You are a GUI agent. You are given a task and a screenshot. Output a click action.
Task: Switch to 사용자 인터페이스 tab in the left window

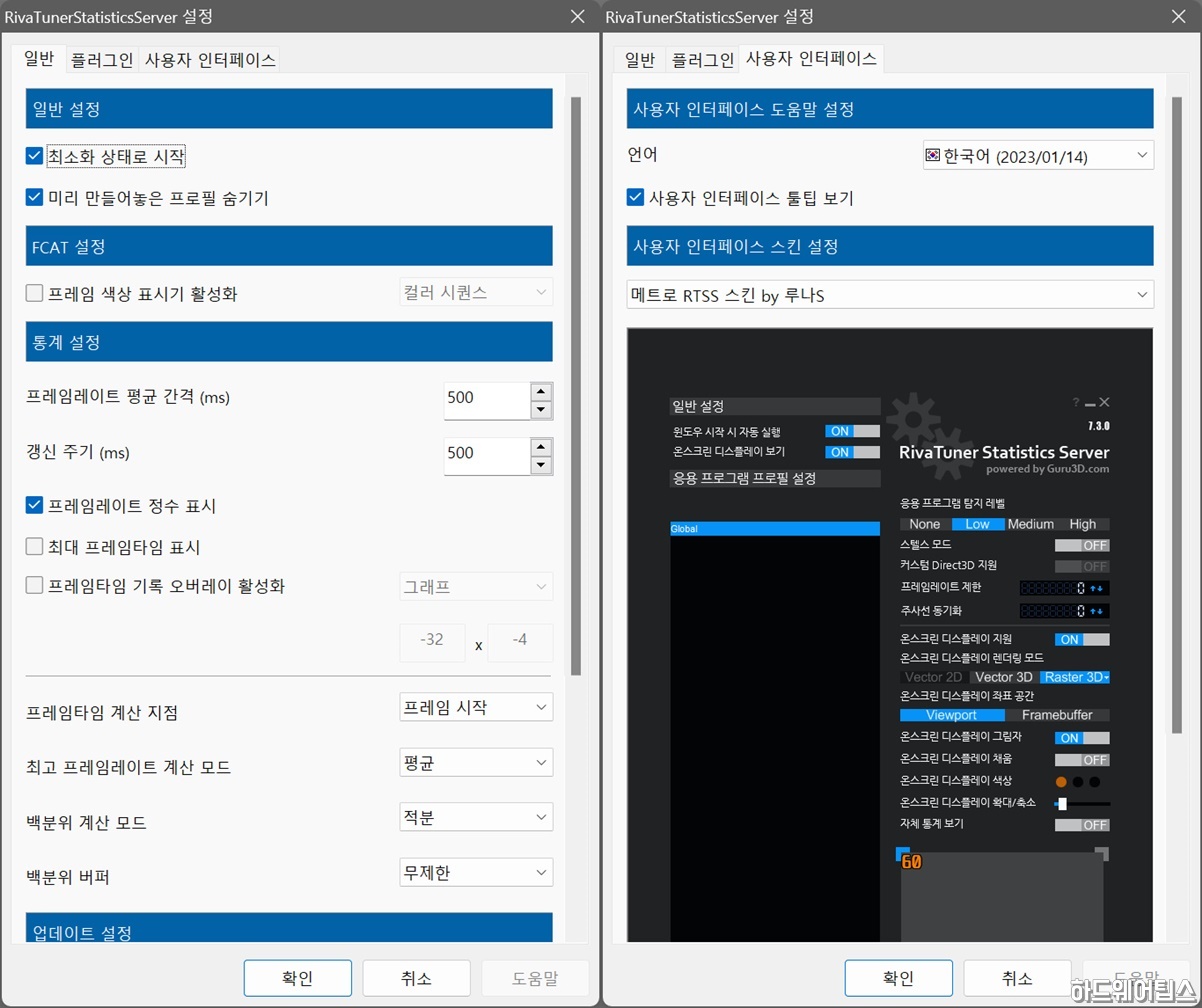tap(210, 60)
